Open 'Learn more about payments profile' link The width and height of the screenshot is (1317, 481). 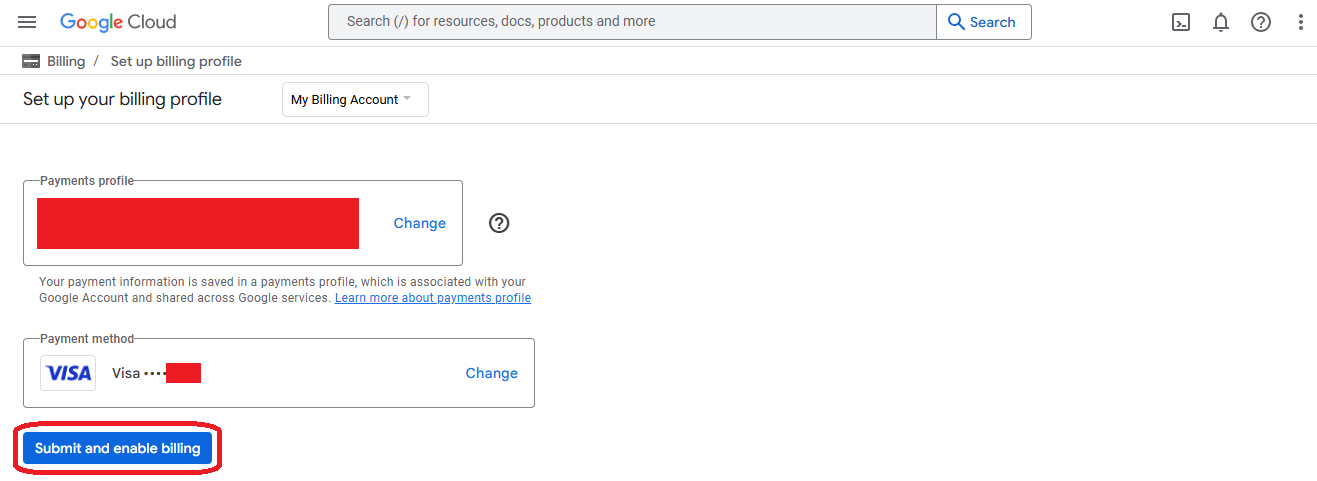coord(432,298)
